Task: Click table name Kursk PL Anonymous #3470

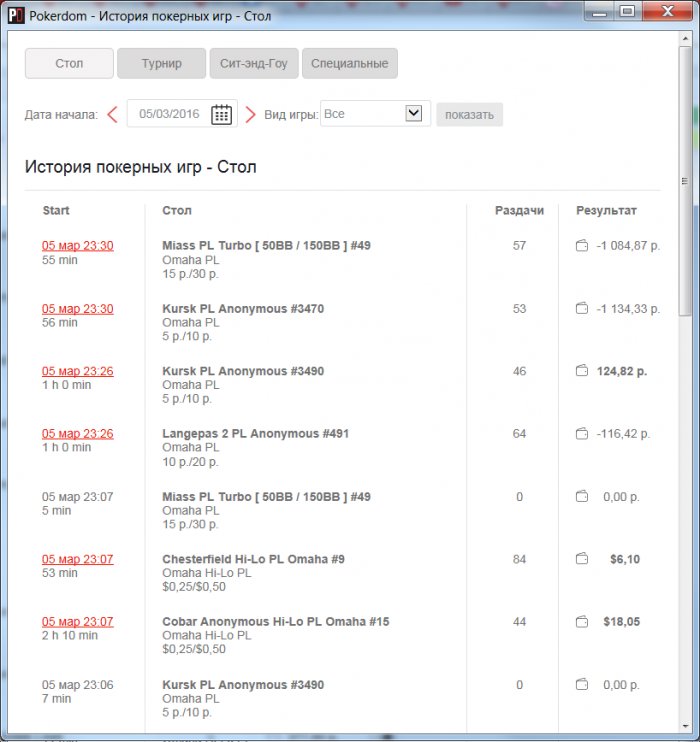Action: click(x=243, y=309)
